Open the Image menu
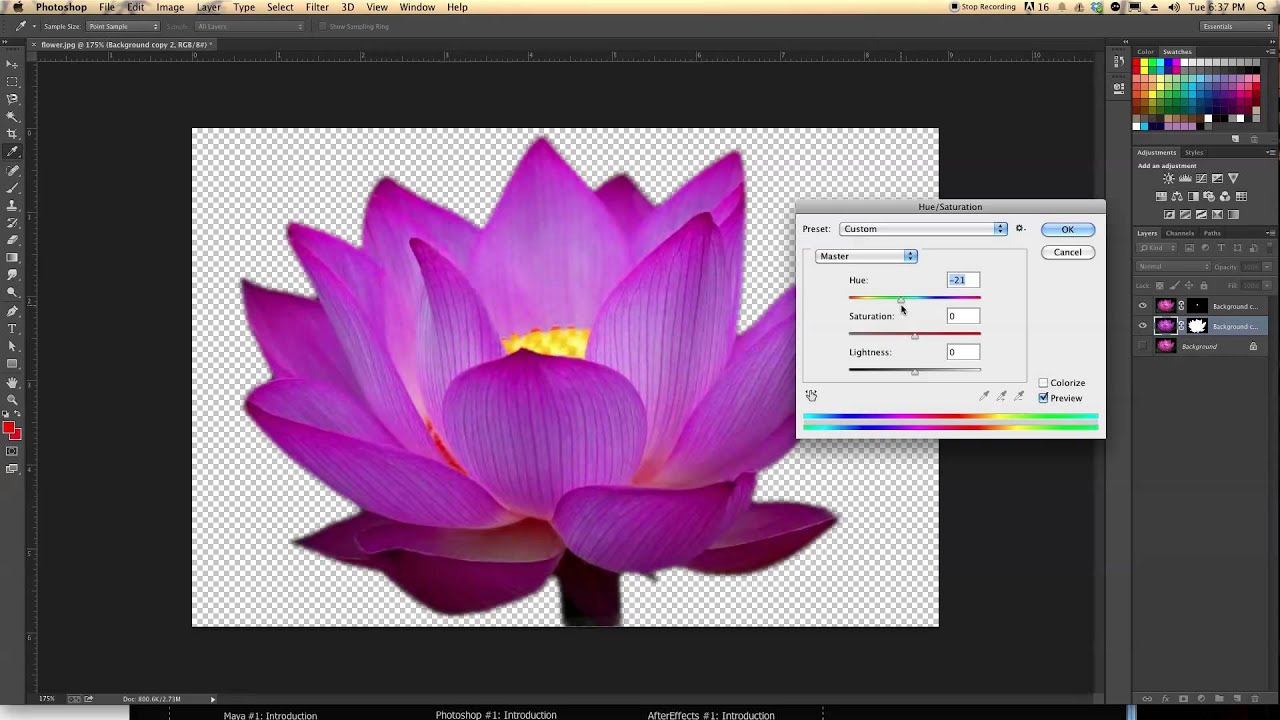The width and height of the screenshot is (1280, 720). pos(170,7)
